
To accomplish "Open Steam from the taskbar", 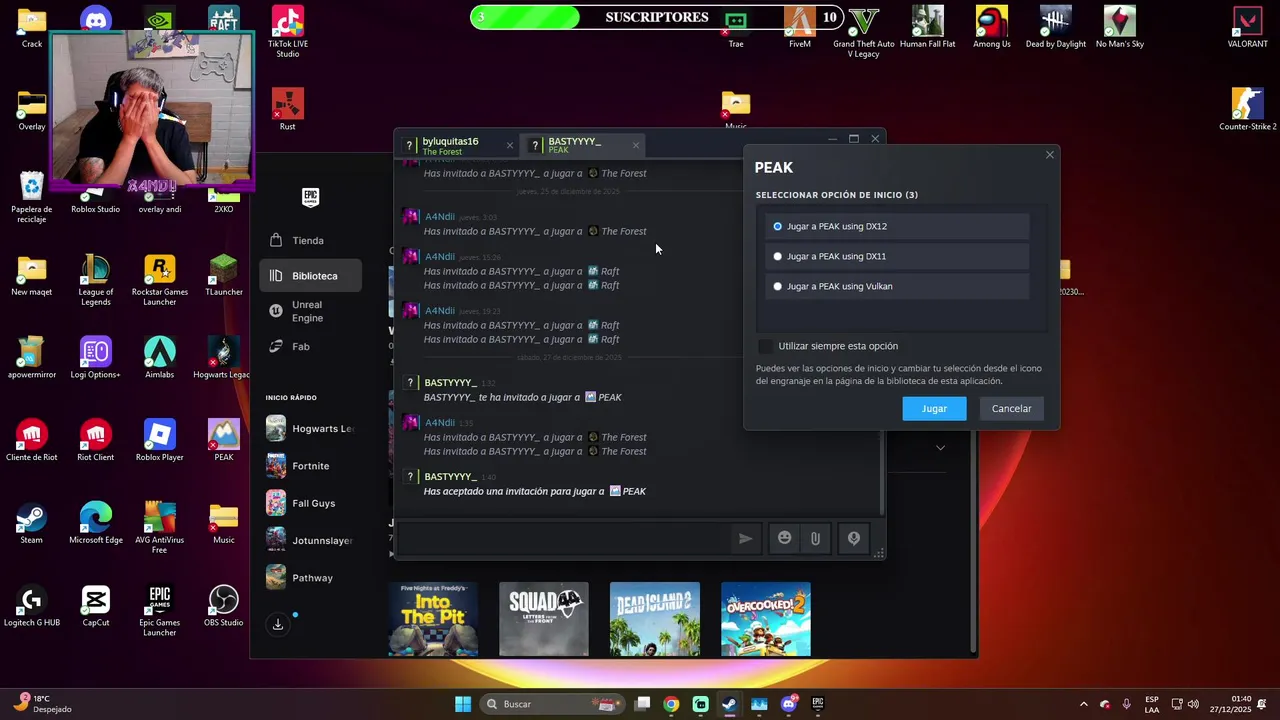I will (x=729, y=704).
